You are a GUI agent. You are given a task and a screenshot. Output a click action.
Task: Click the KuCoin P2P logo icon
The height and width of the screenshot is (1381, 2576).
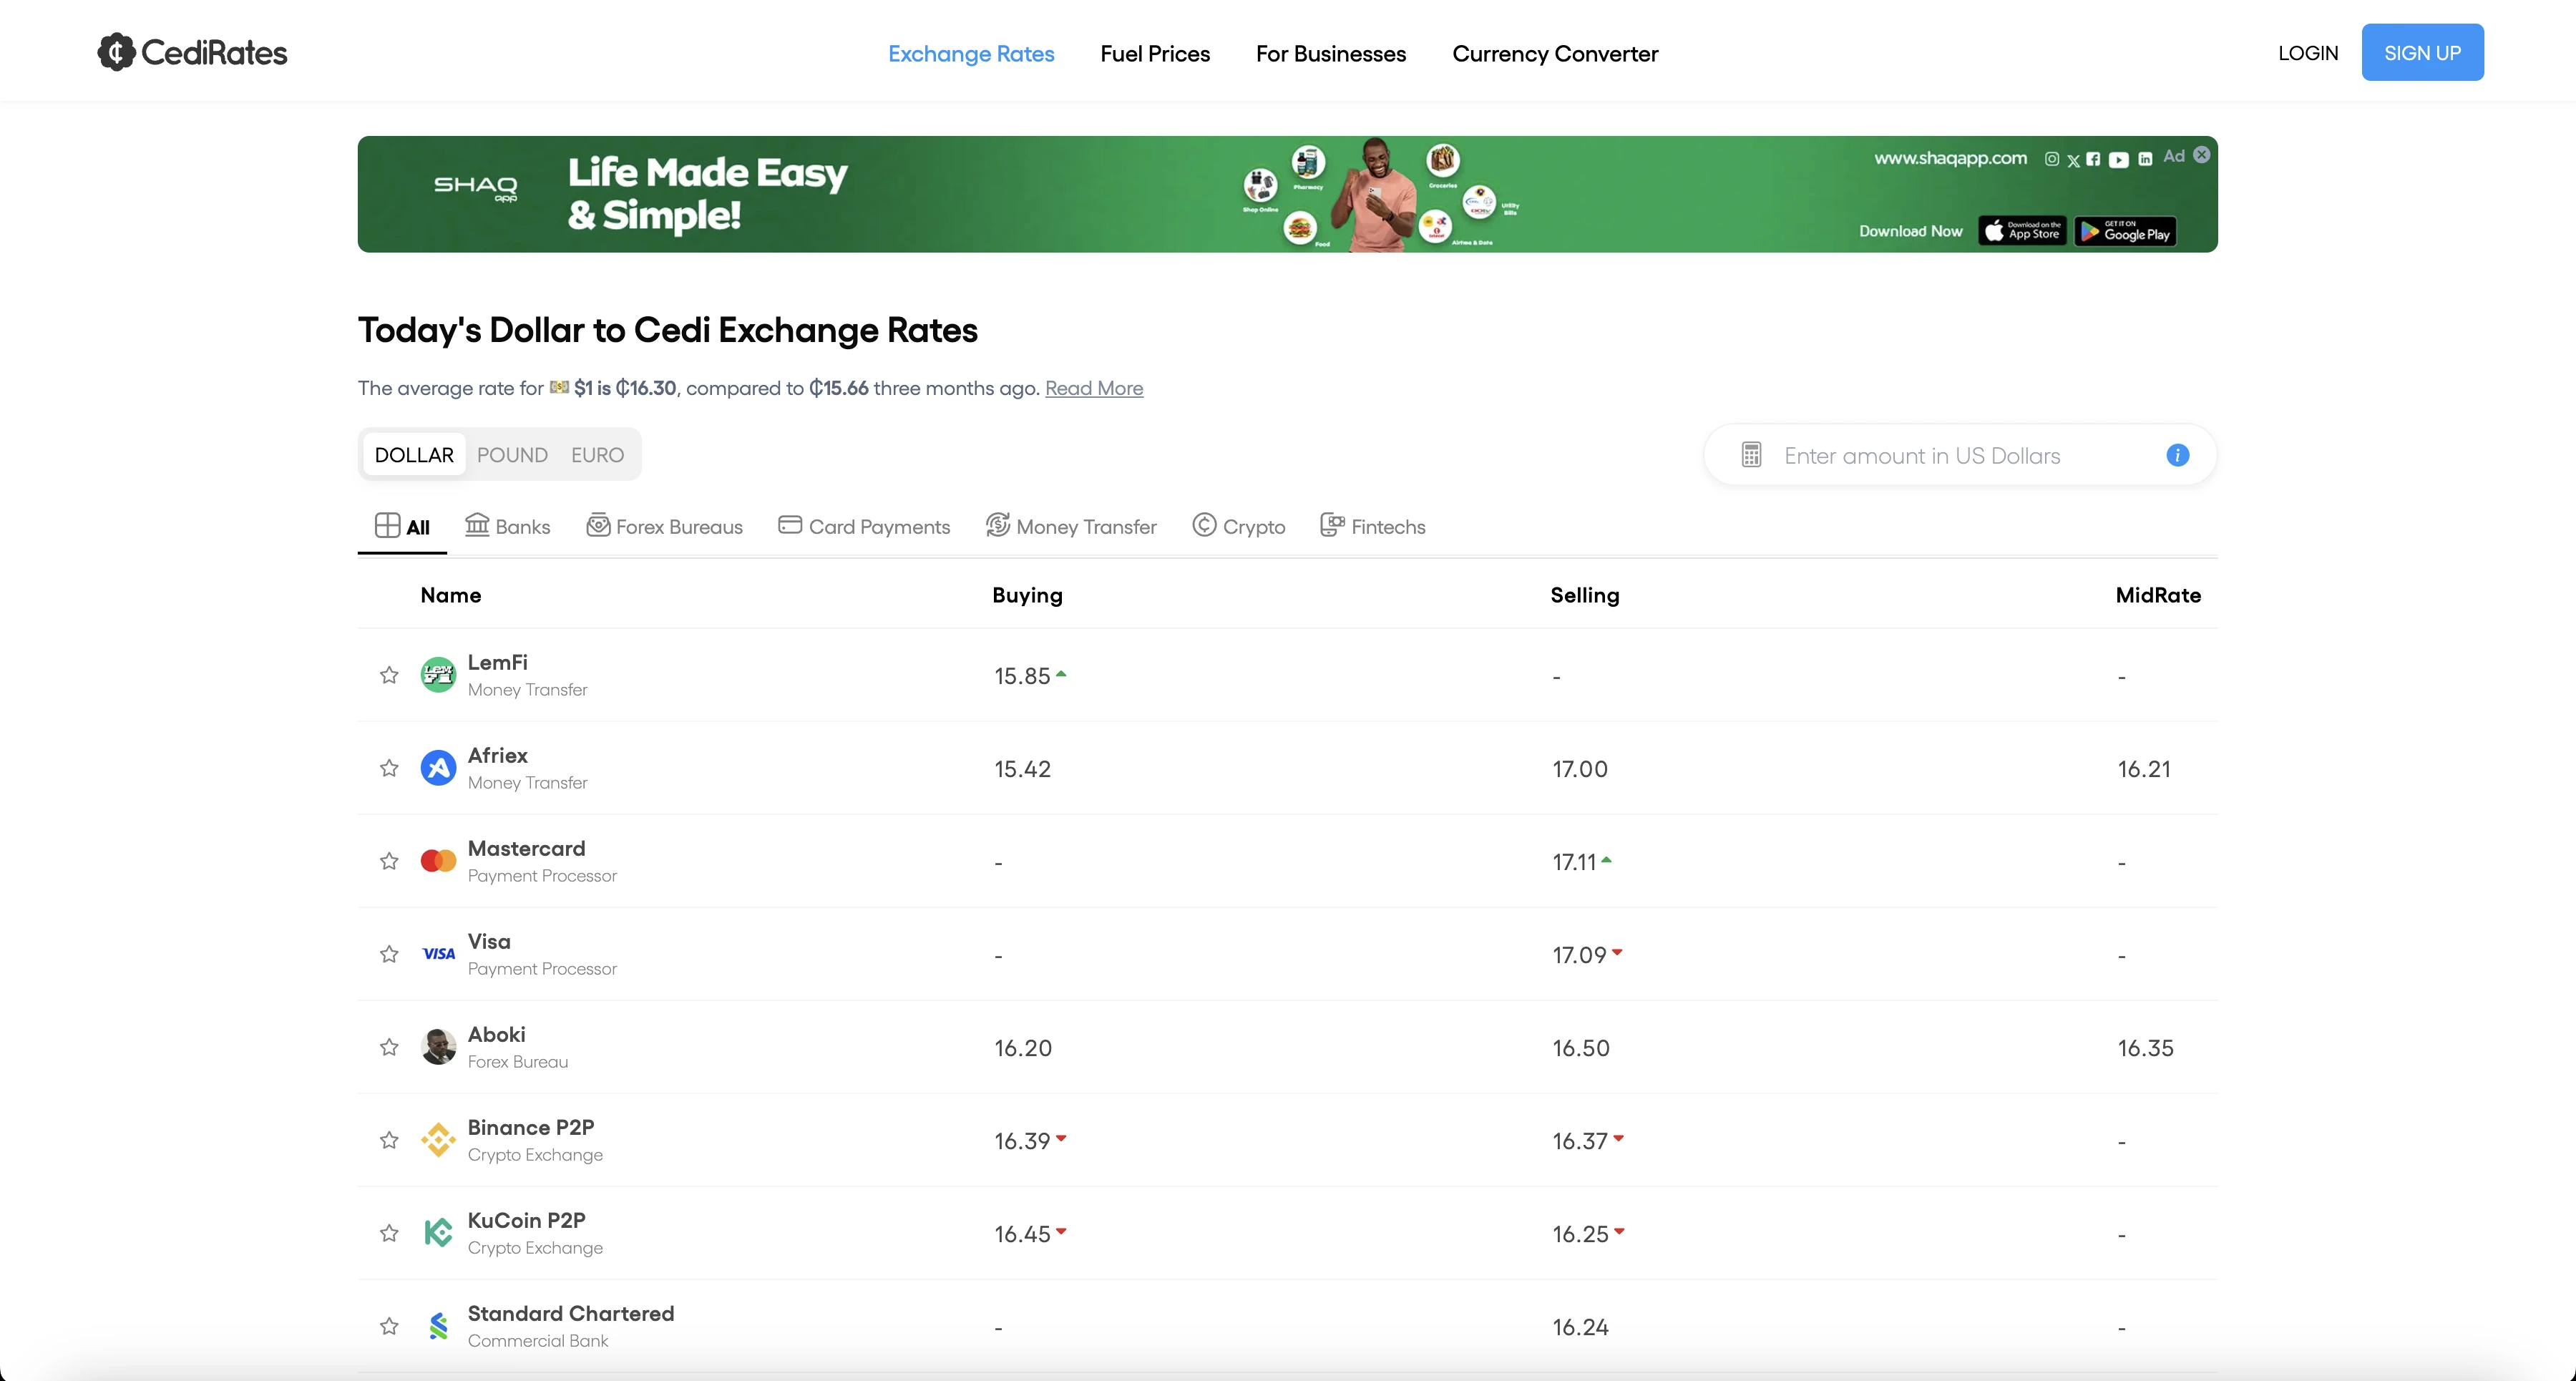click(438, 1233)
